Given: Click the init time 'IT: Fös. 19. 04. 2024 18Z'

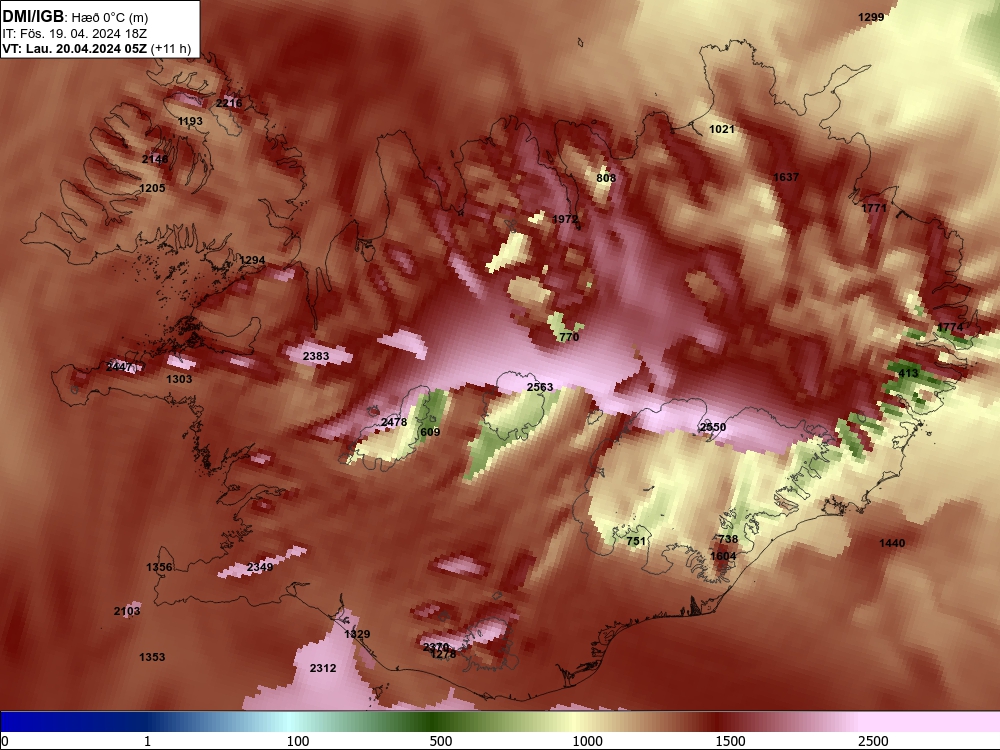Looking at the screenshot, I should click(x=75, y=33).
